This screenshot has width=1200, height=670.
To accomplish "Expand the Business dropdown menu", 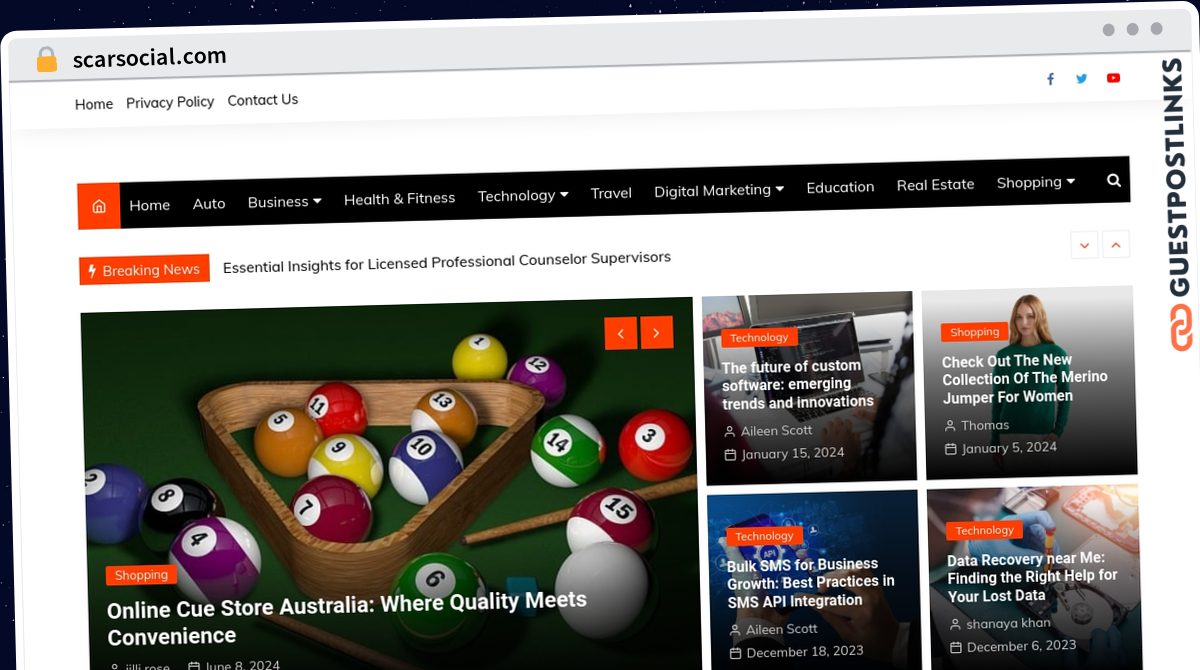I will pyautogui.click(x=285, y=201).
